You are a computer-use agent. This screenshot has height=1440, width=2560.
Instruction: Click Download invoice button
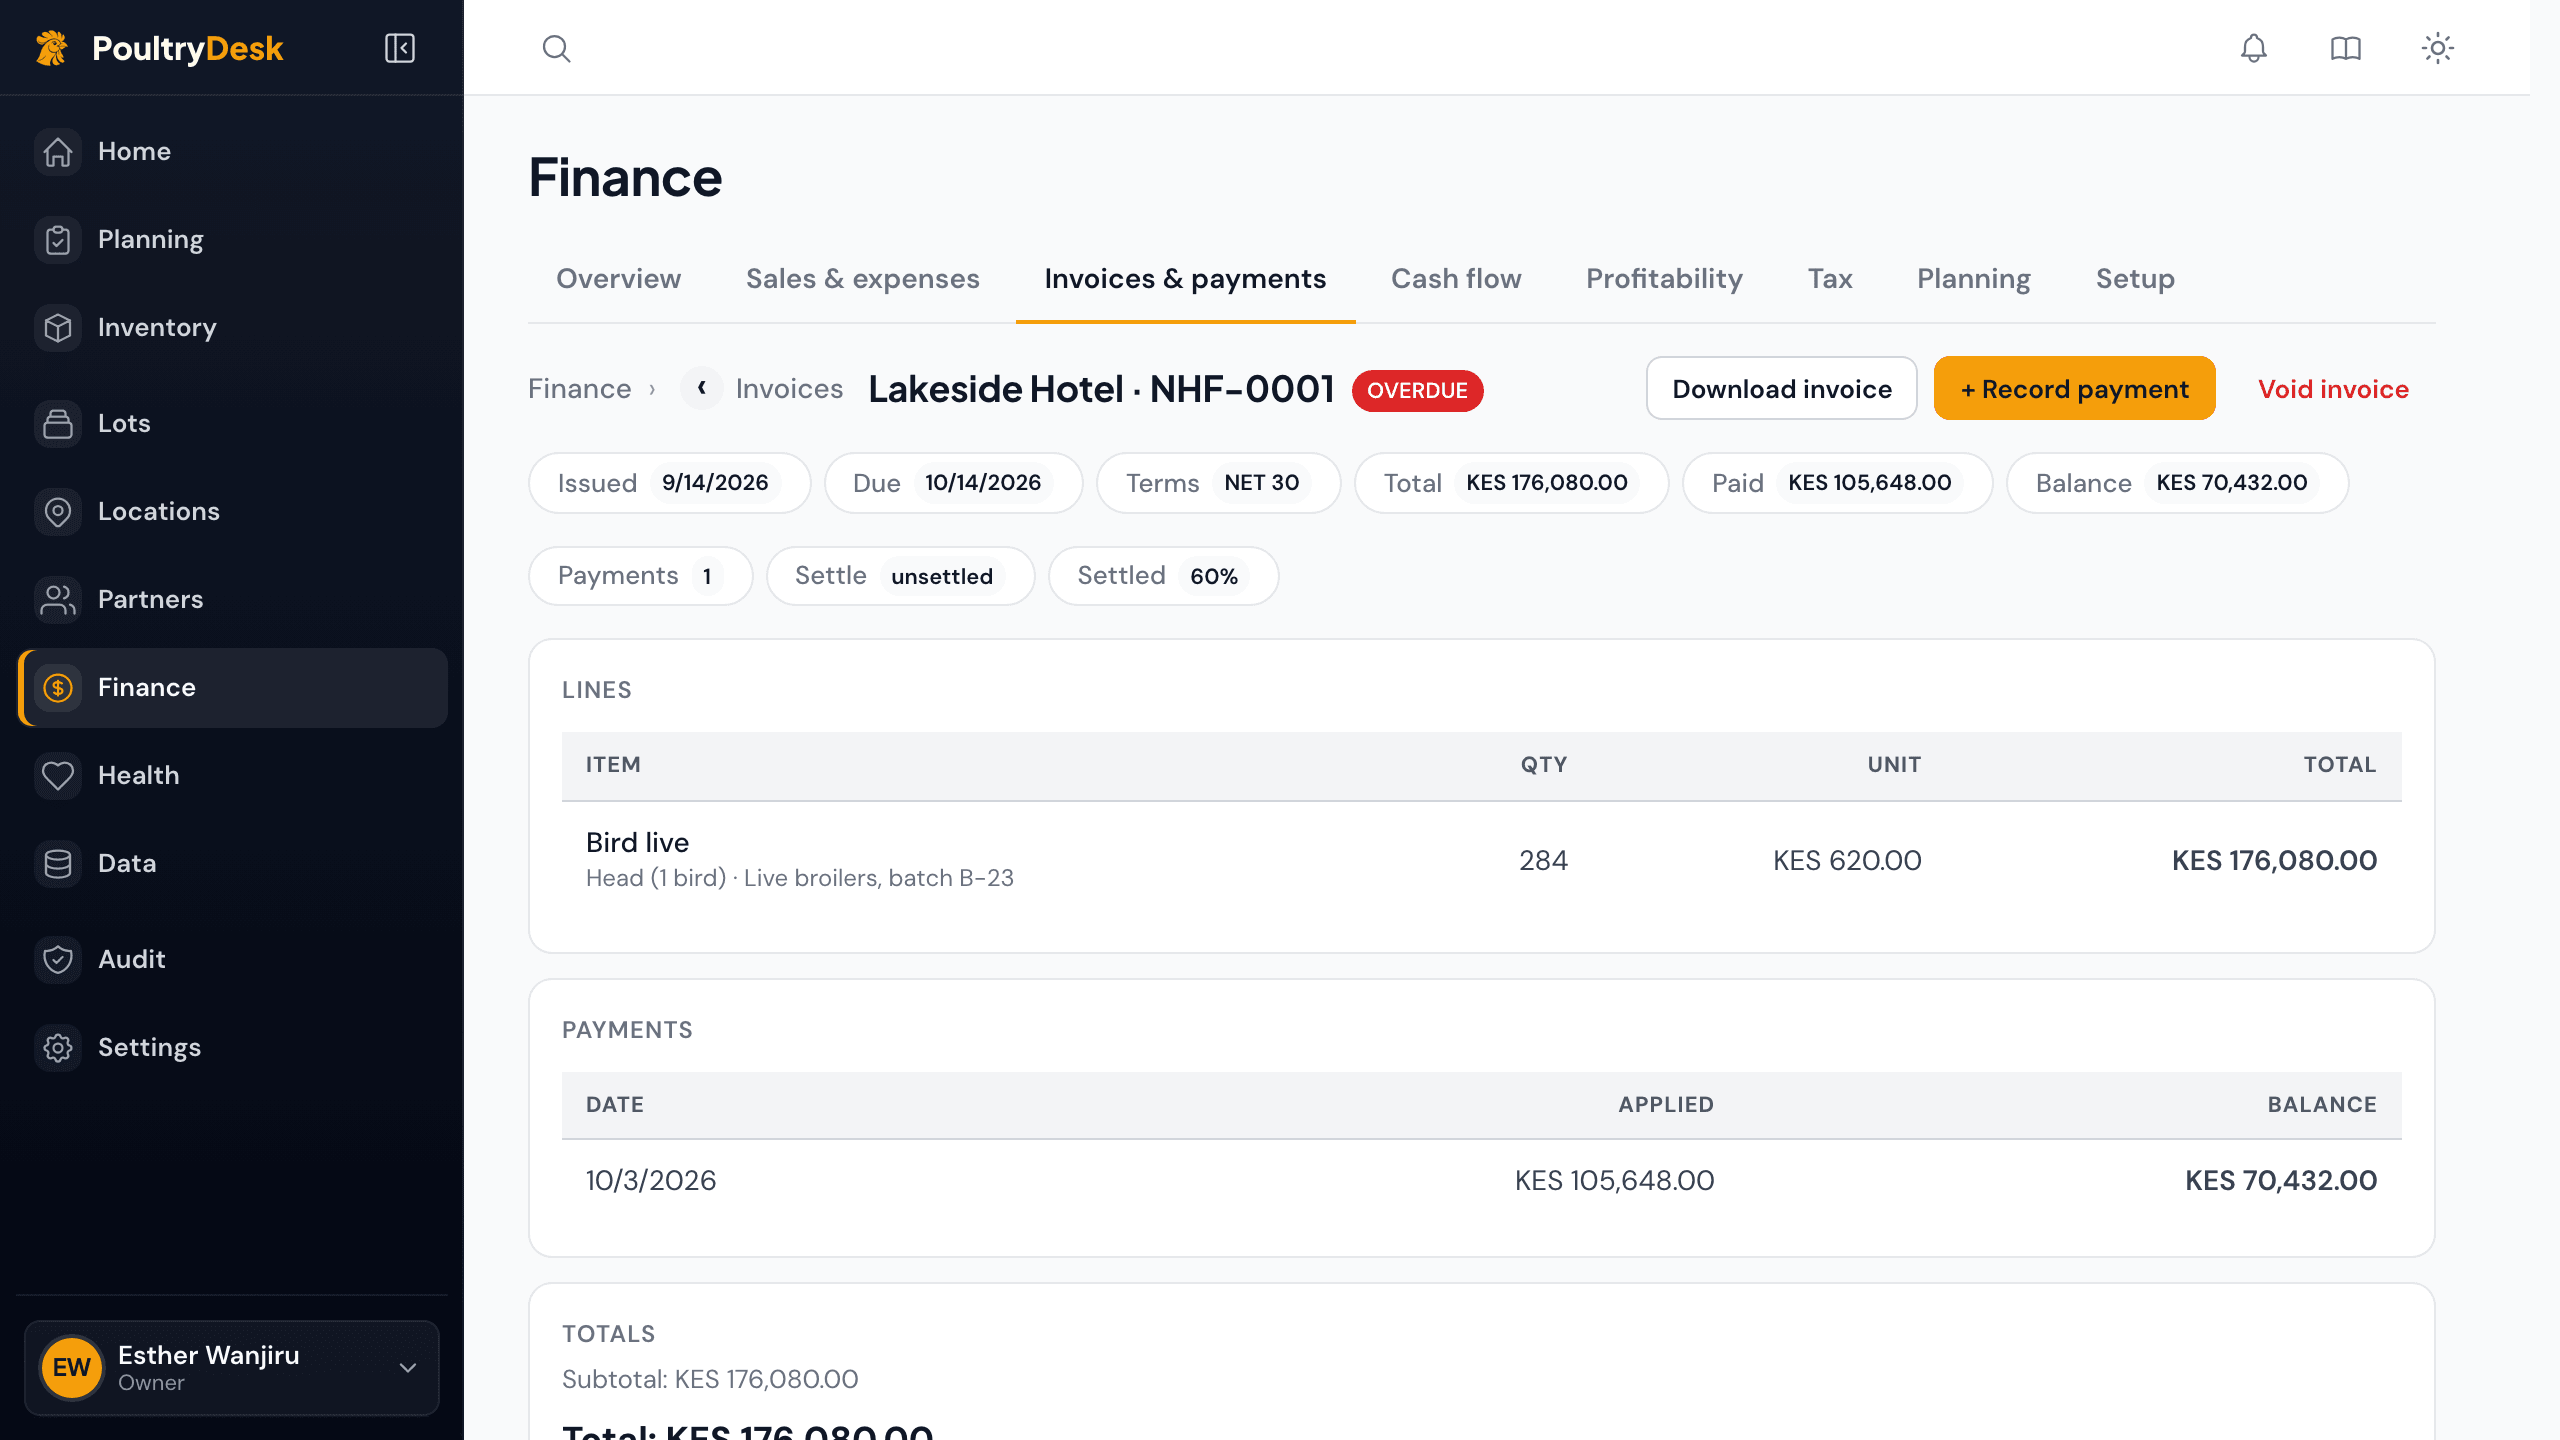point(1782,389)
